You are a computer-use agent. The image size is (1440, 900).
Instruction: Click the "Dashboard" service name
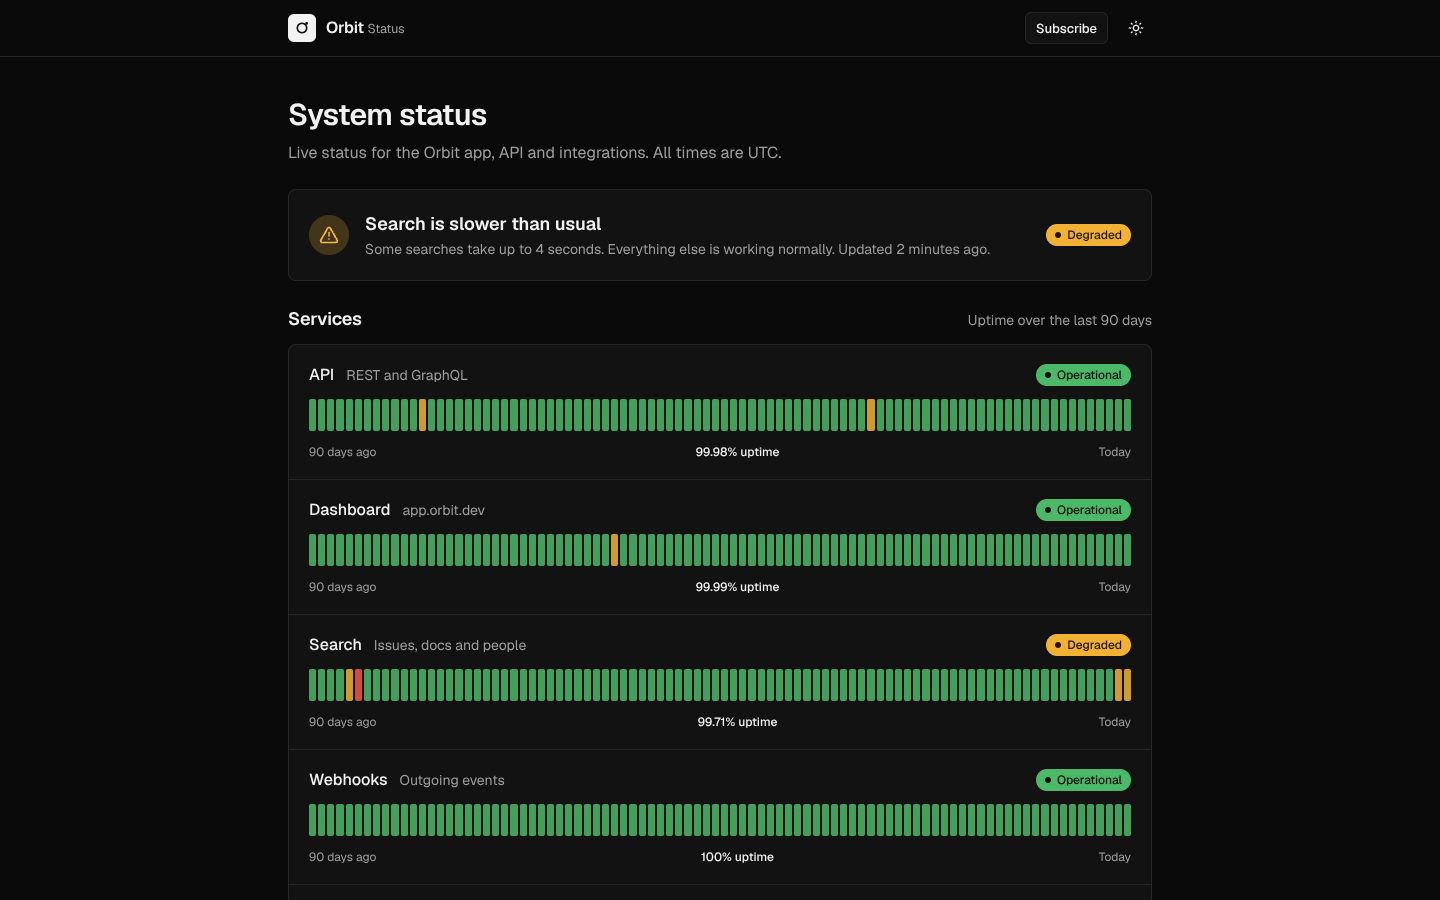[349, 509]
